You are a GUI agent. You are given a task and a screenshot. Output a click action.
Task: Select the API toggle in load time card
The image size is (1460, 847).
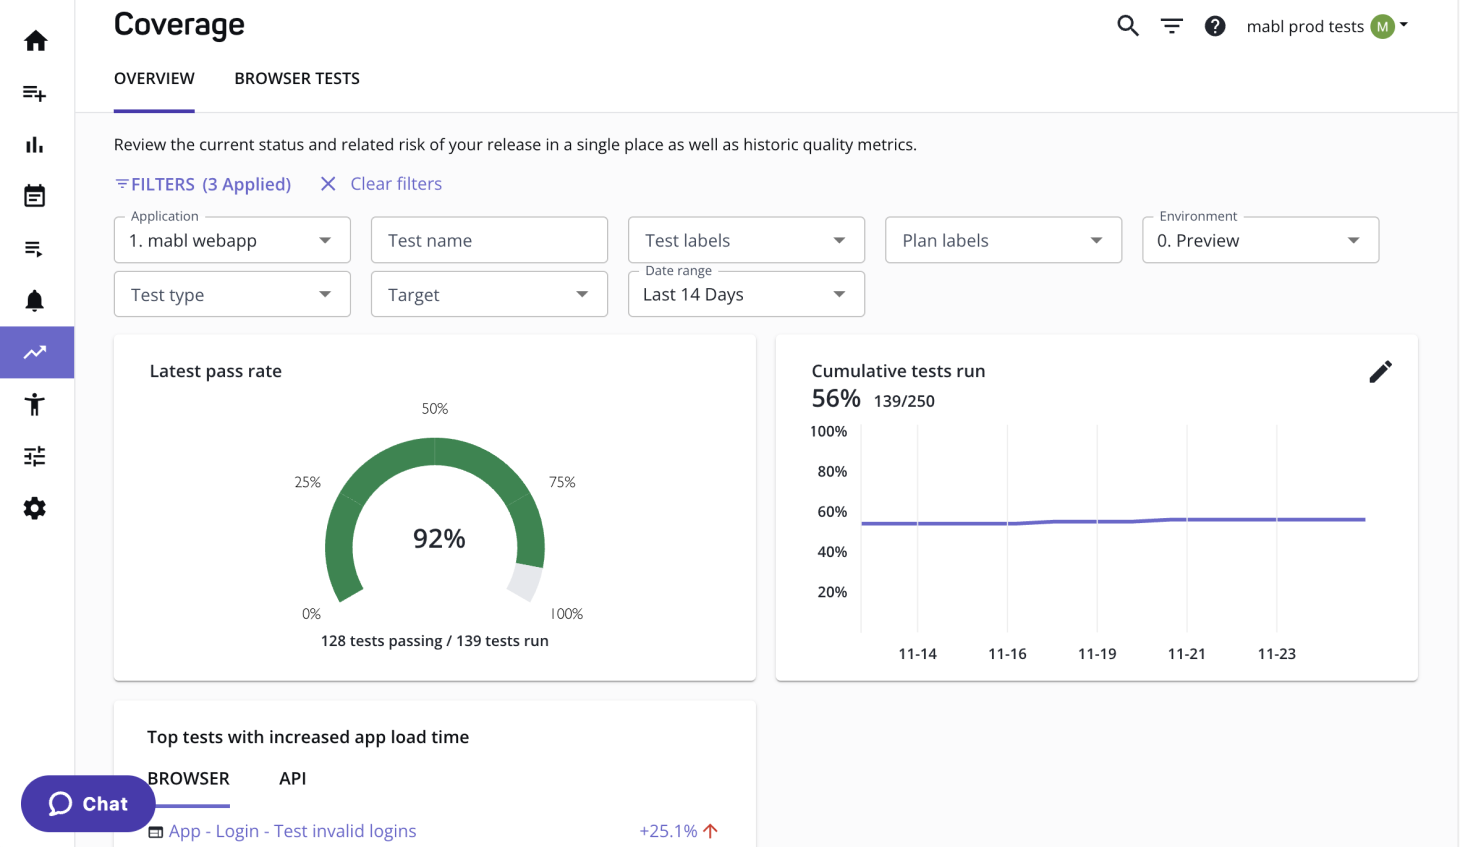coord(292,778)
